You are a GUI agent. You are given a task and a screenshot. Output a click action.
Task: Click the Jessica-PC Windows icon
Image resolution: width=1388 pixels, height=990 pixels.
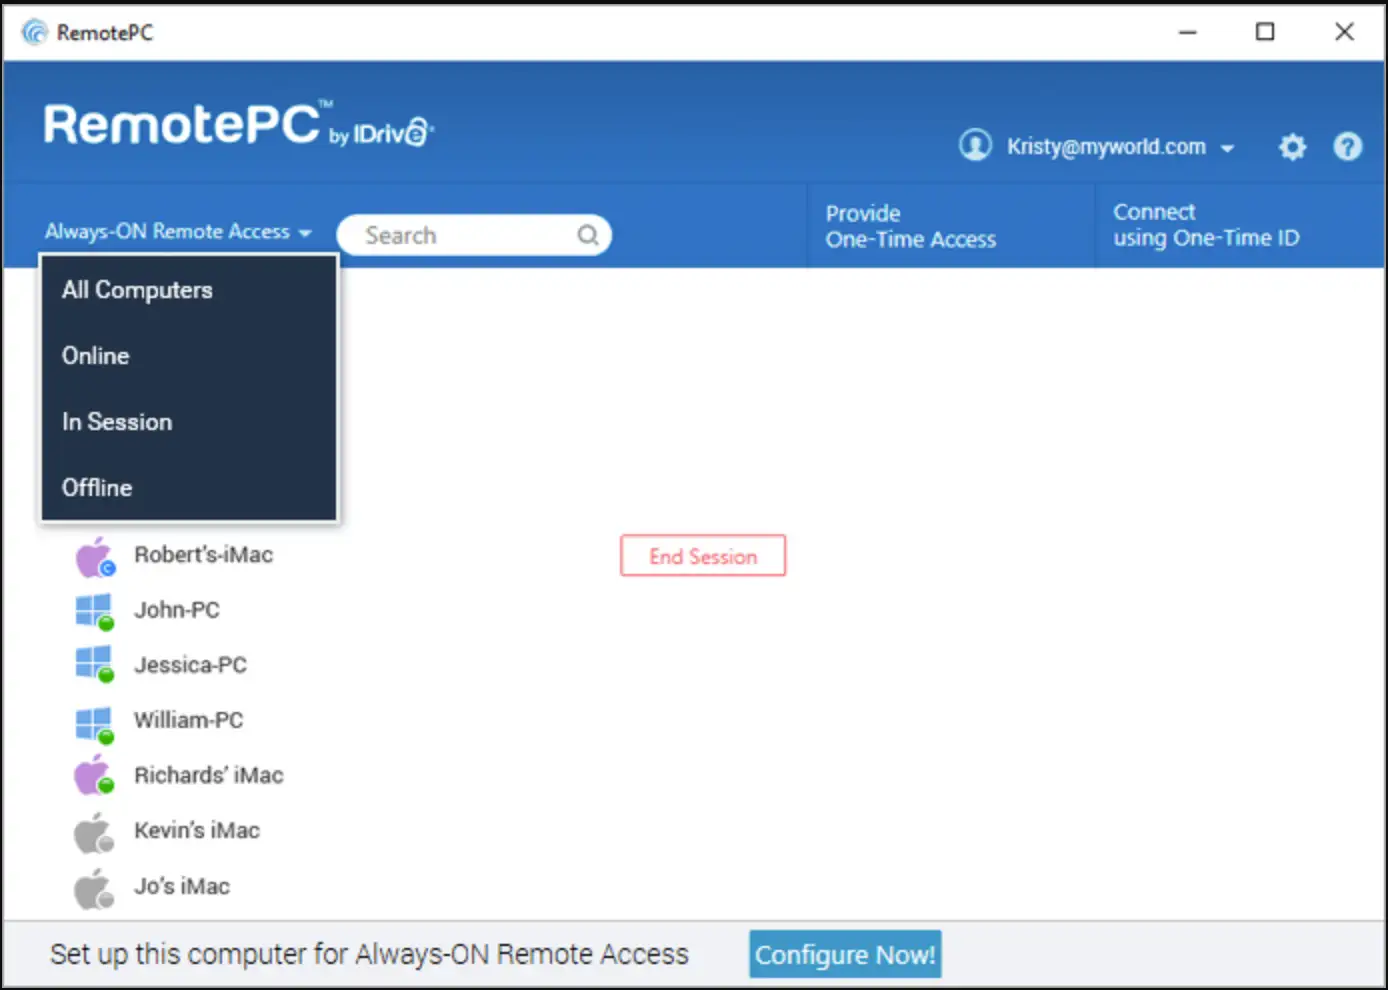pos(95,665)
